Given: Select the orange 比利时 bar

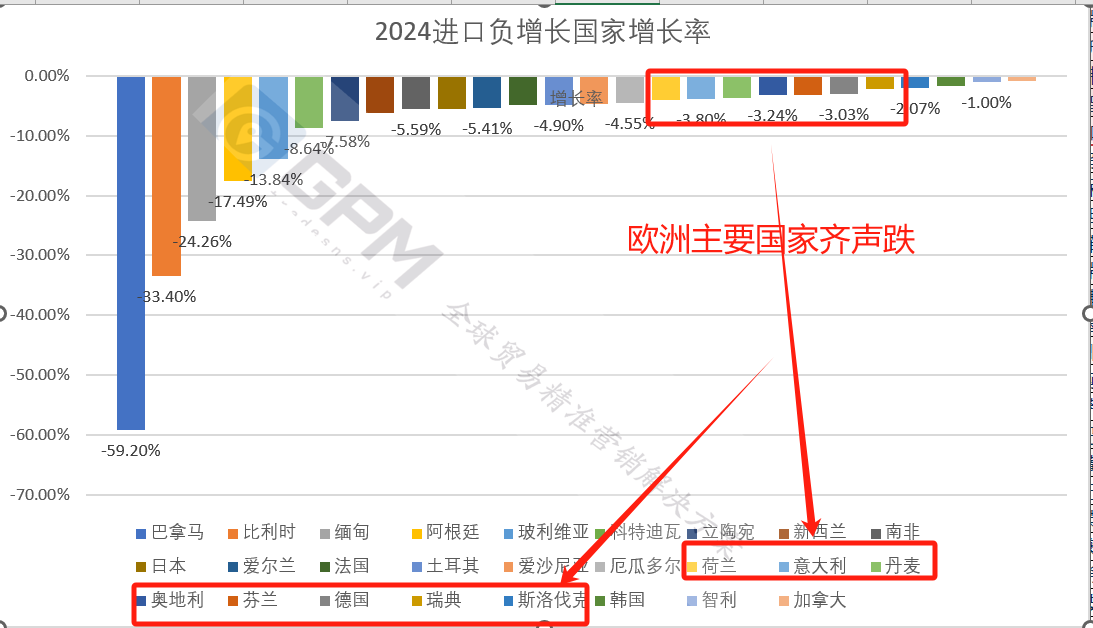Looking at the screenshot, I should click(x=166, y=175).
